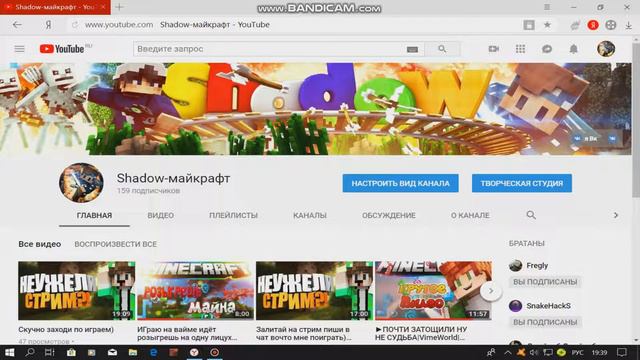The image size is (640, 360).
Task: Click the address bar www.youtube.com
Action: coord(119,25)
